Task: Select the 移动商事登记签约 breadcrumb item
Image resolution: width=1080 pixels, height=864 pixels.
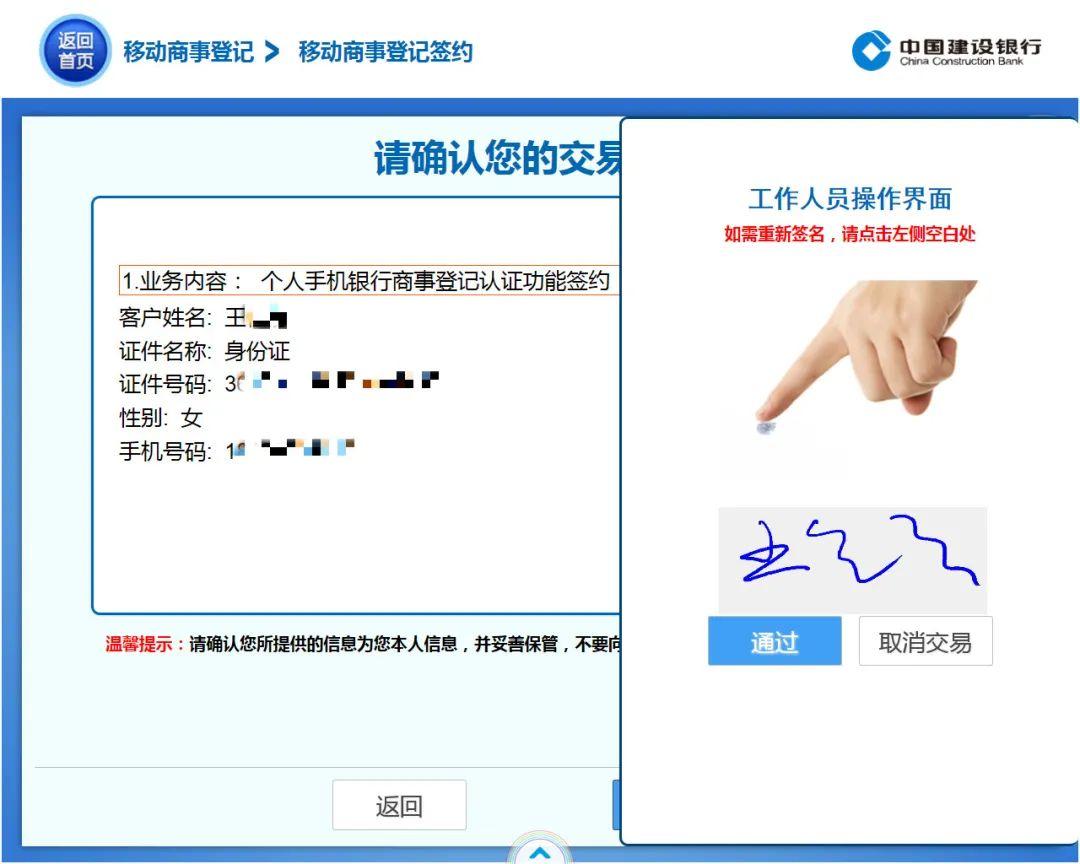Action: (x=385, y=52)
